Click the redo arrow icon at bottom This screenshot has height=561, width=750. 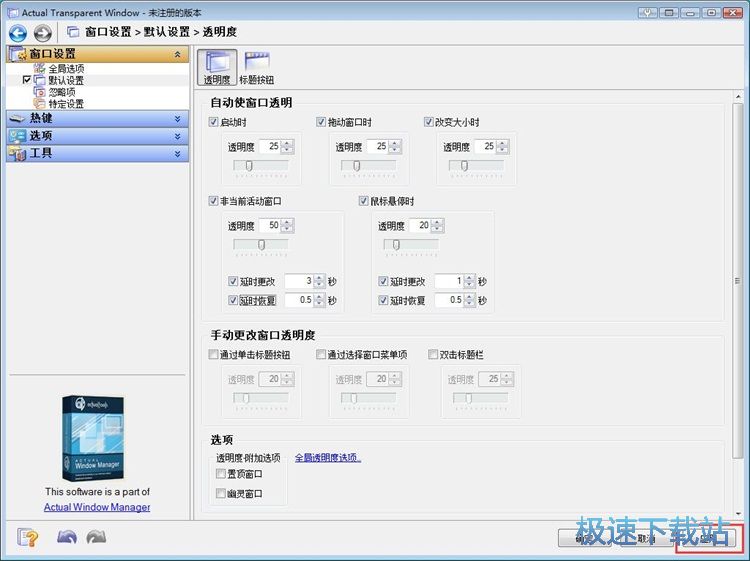(97, 537)
